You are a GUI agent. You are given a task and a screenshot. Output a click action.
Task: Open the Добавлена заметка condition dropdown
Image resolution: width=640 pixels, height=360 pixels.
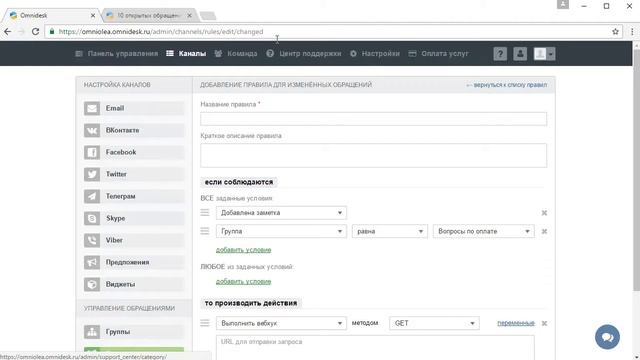pyautogui.click(x=281, y=213)
